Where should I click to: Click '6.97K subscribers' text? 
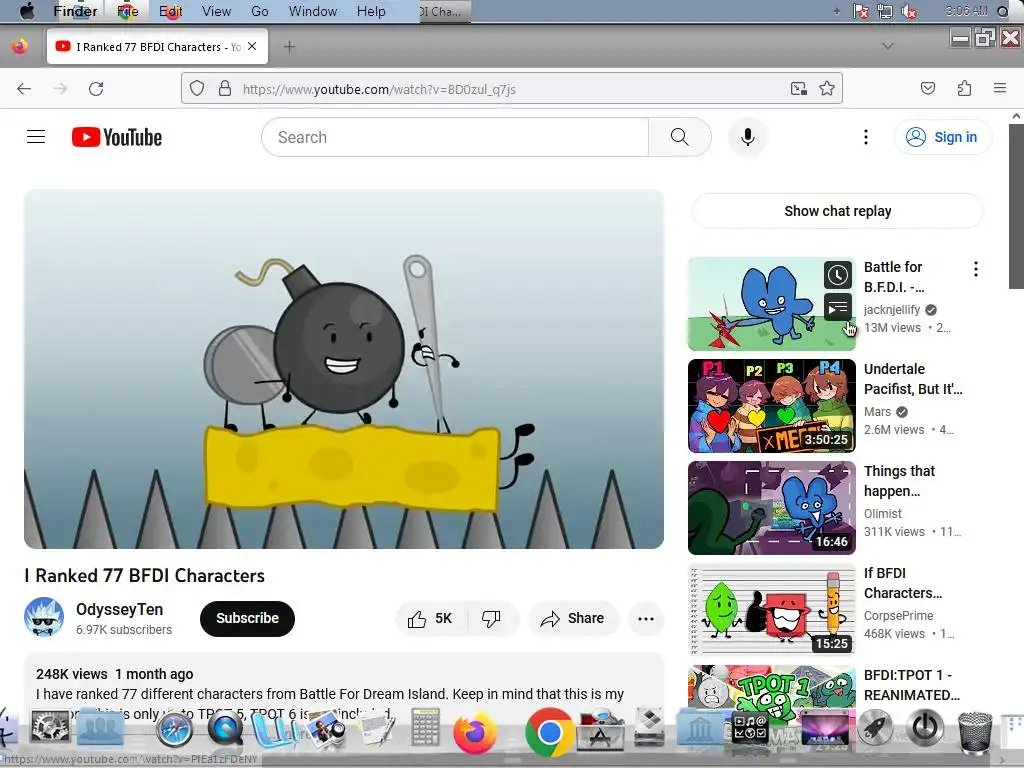point(124,630)
